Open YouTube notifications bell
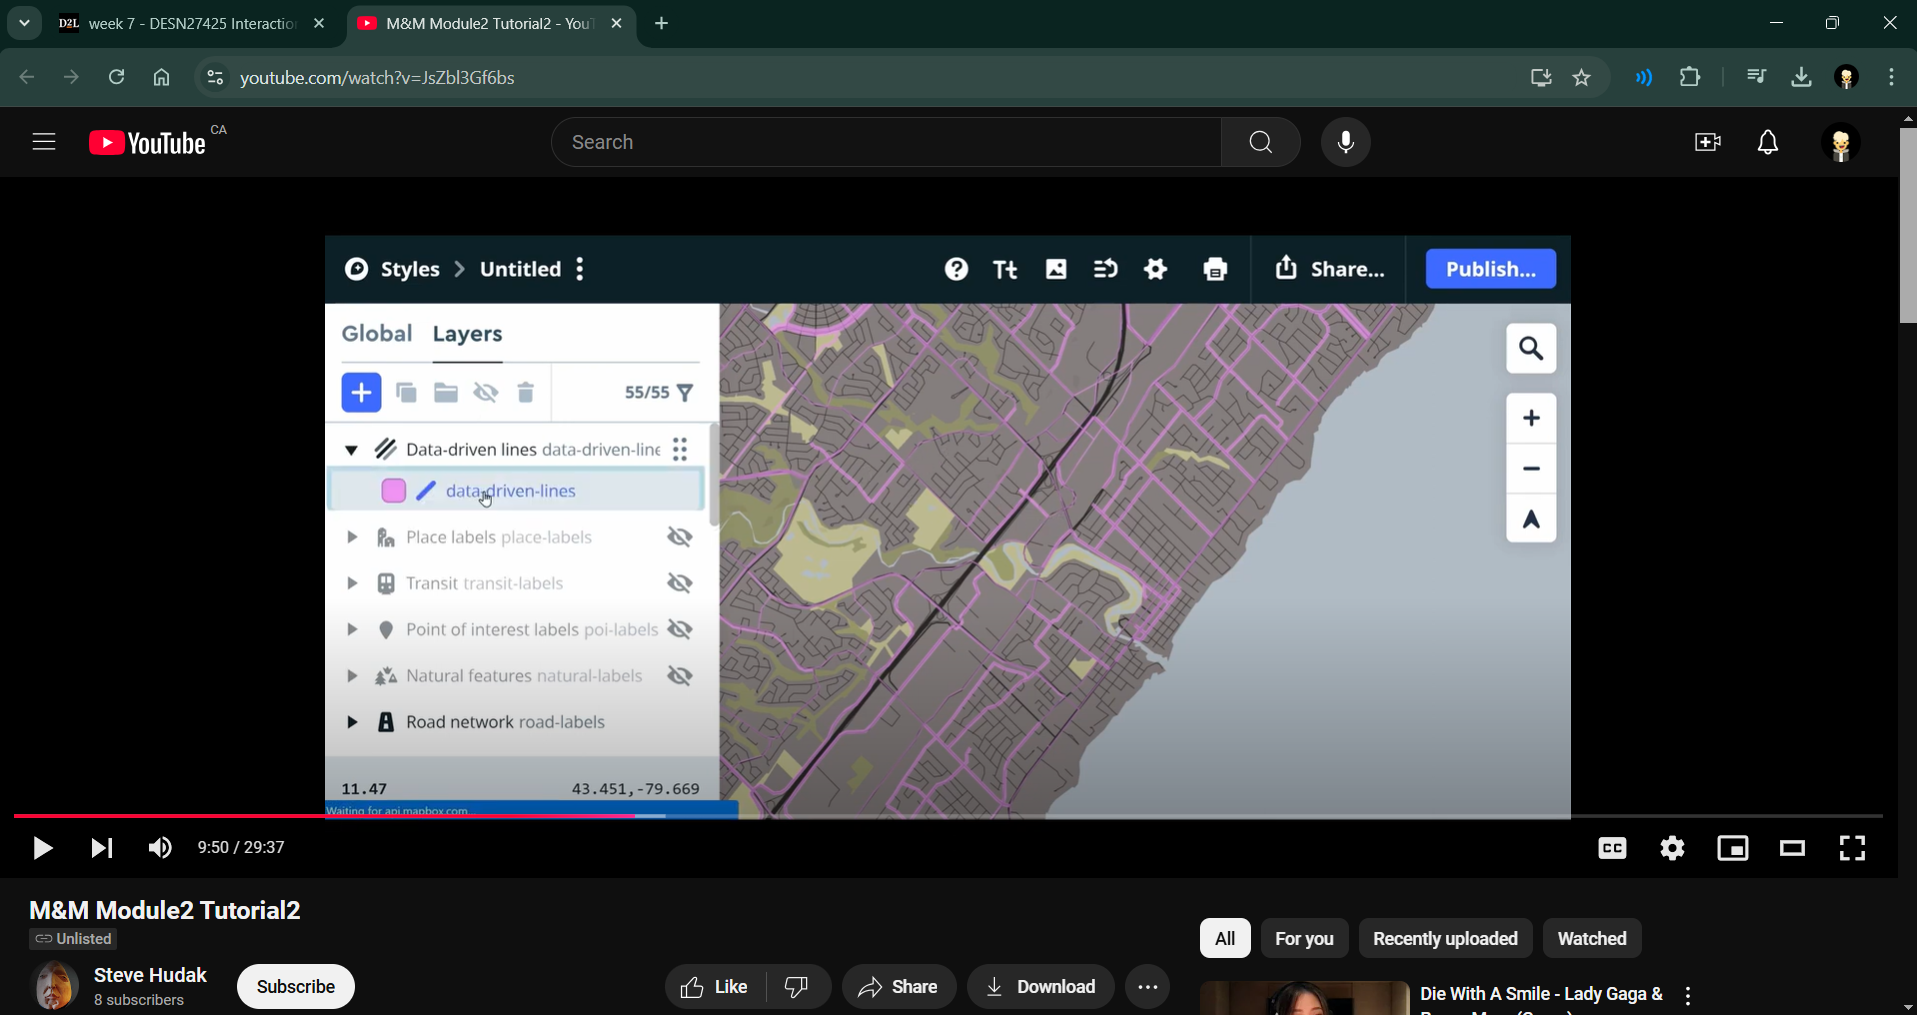 [1767, 143]
